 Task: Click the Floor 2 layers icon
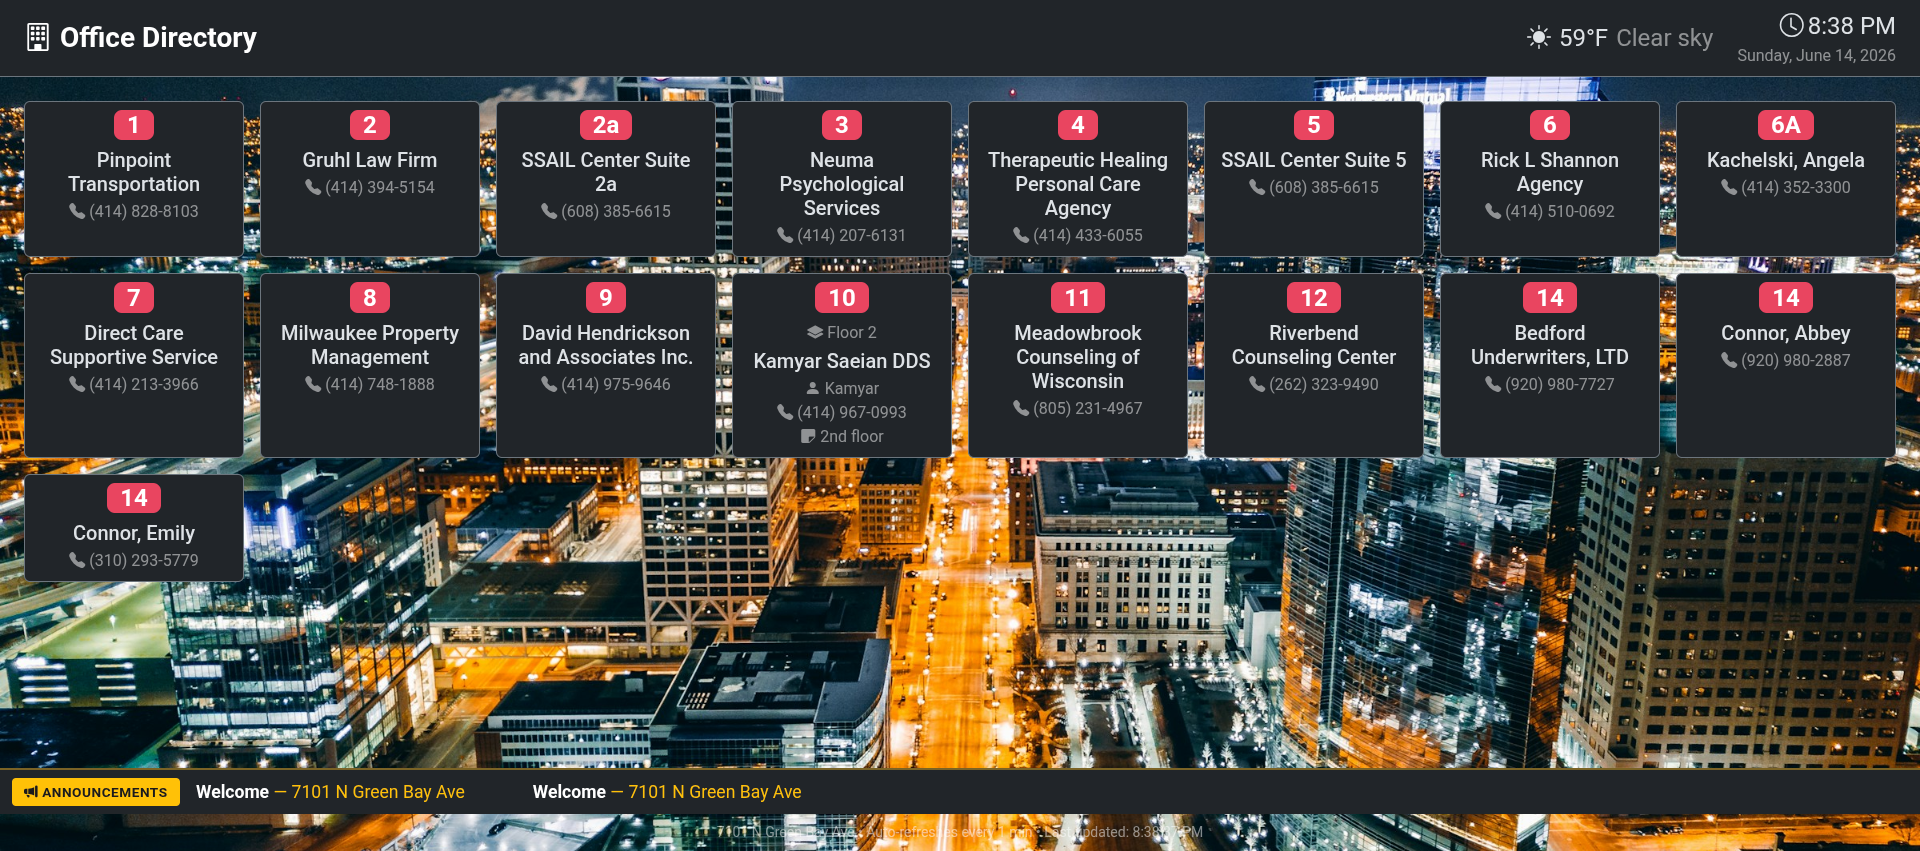coord(815,332)
